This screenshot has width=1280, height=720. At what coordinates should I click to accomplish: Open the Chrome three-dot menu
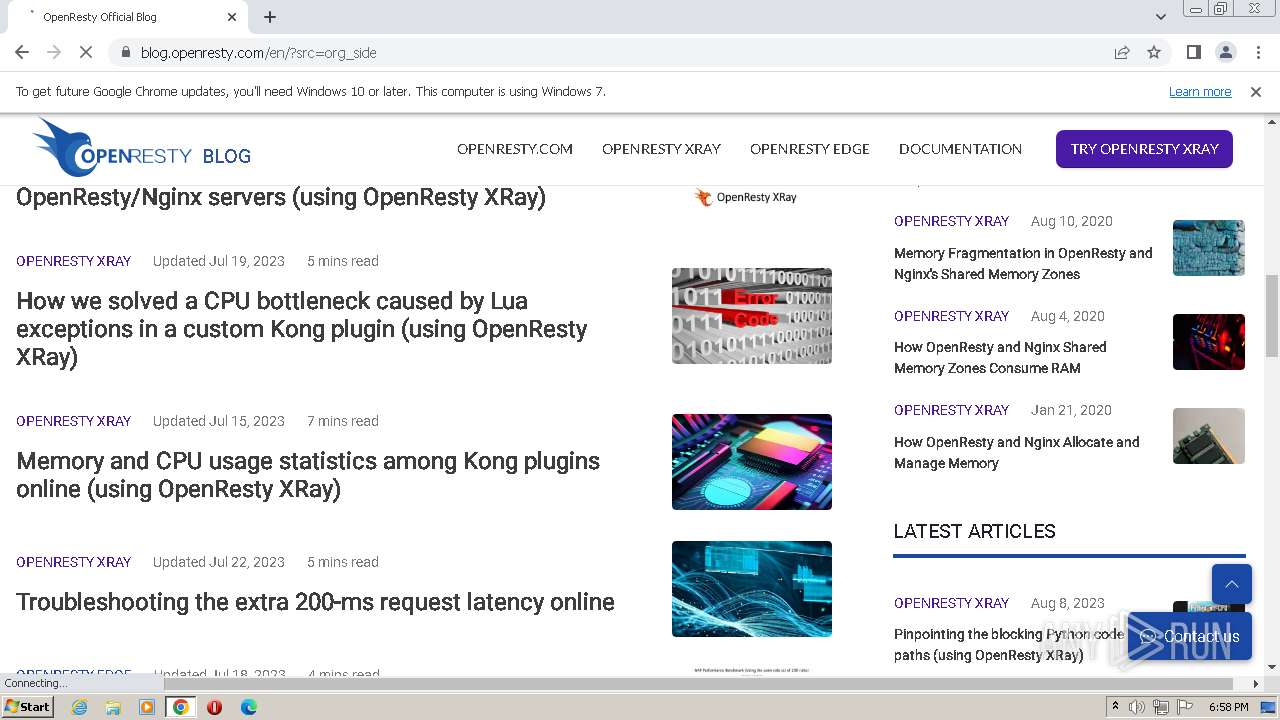click(x=1258, y=52)
